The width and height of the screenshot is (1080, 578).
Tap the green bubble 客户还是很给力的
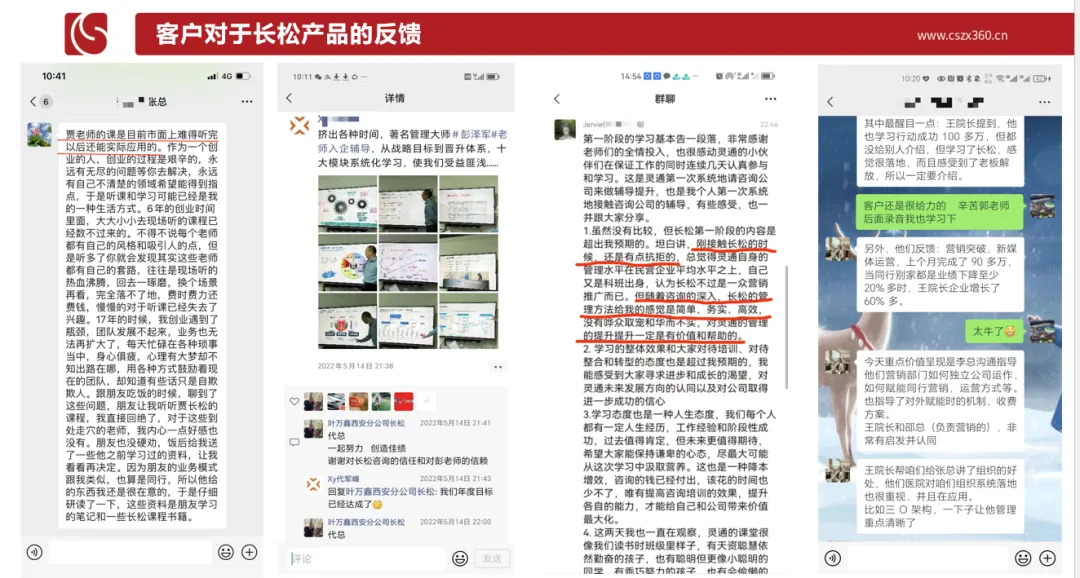pyautogui.click(x=939, y=212)
